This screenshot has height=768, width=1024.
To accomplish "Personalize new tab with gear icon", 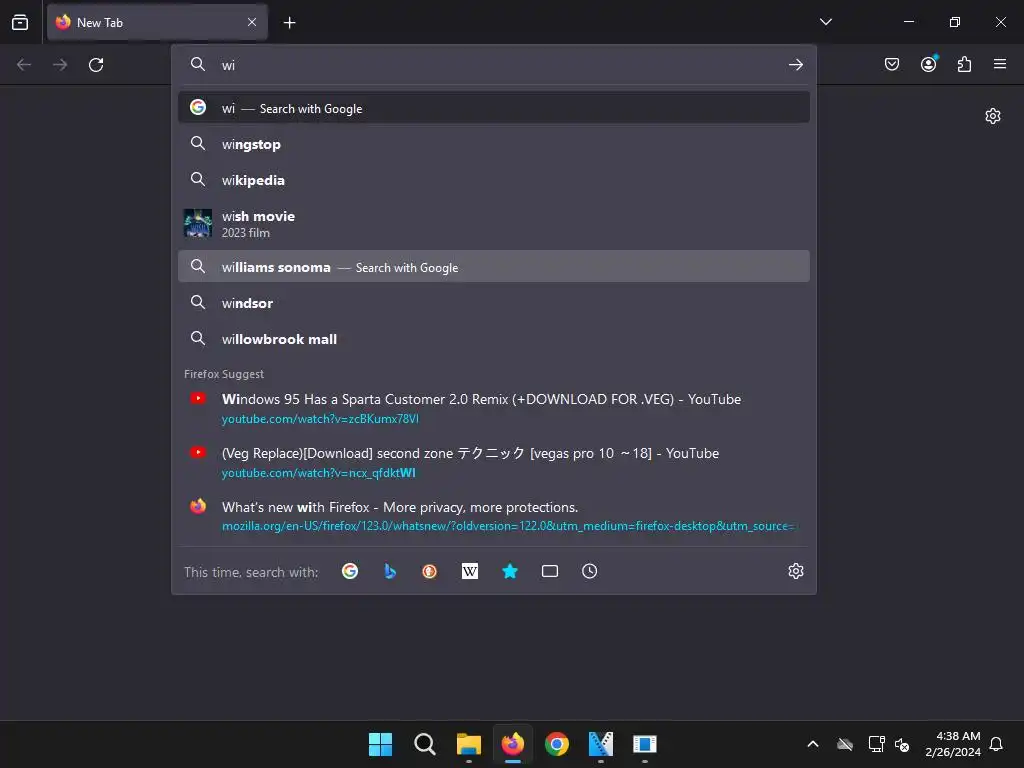I will [993, 116].
